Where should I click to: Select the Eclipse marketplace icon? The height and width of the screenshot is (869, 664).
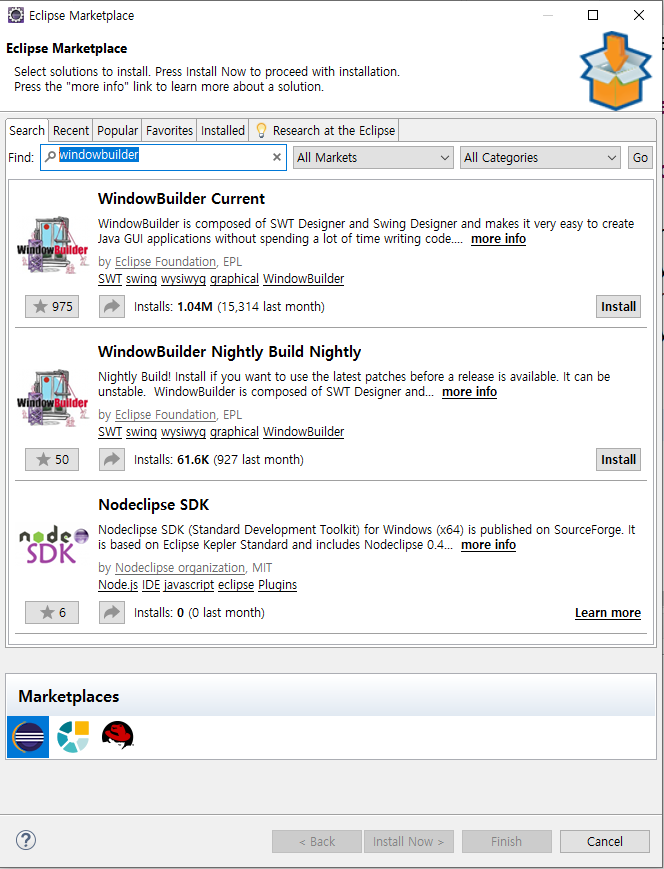point(28,737)
